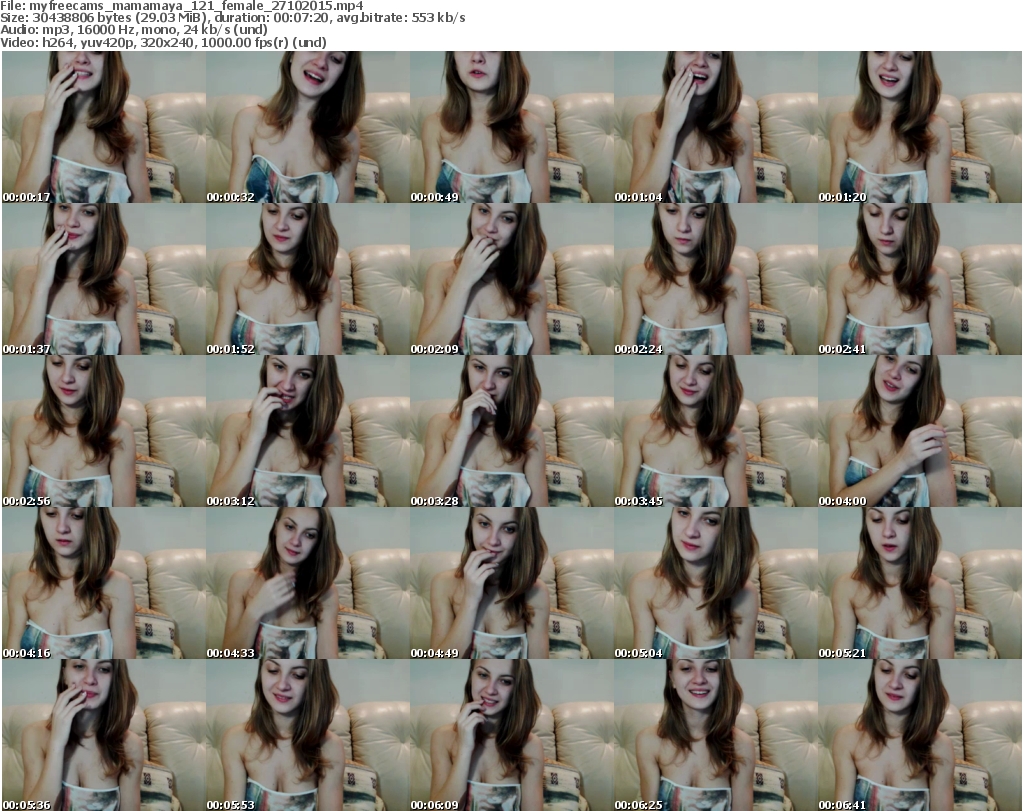This screenshot has height=811, width=1024.
Task: Click the thumbnail timestamped 00:00:32
Action: click(308, 127)
